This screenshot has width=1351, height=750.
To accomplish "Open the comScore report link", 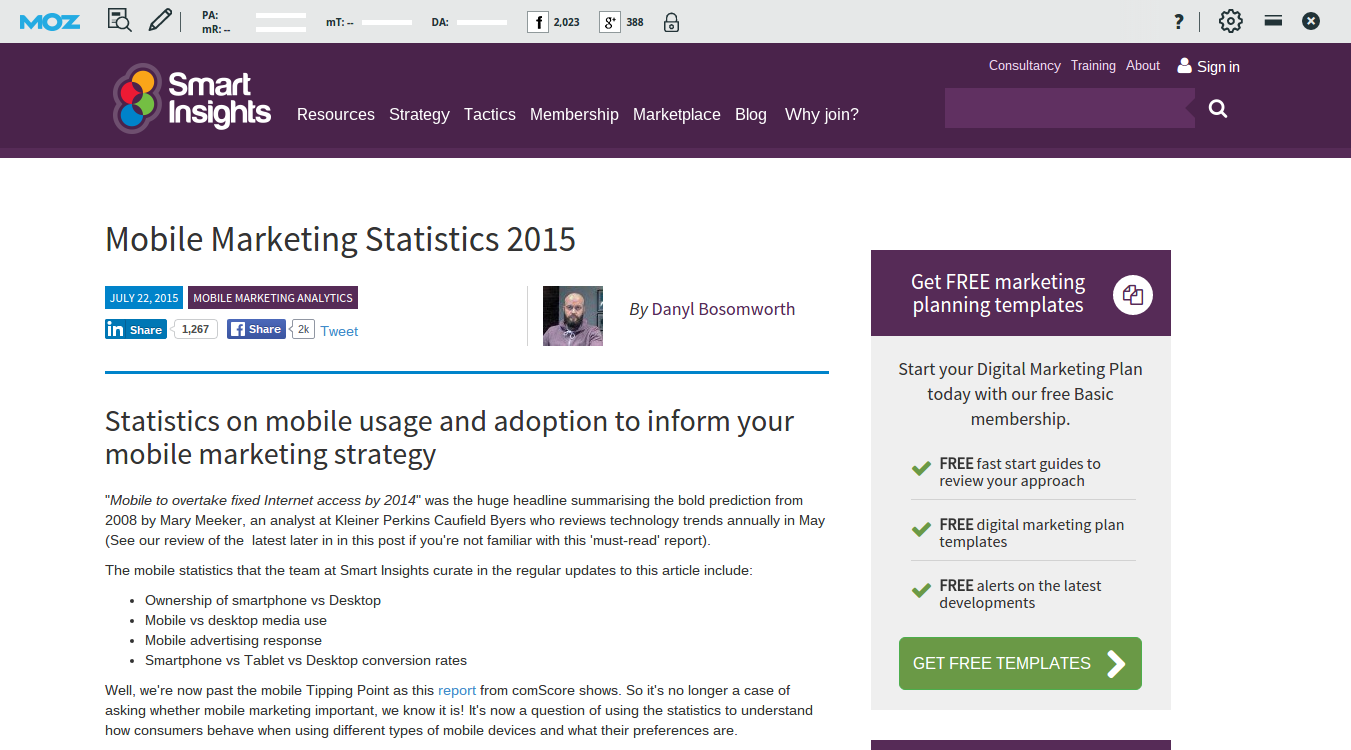I will (x=457, y=690).
